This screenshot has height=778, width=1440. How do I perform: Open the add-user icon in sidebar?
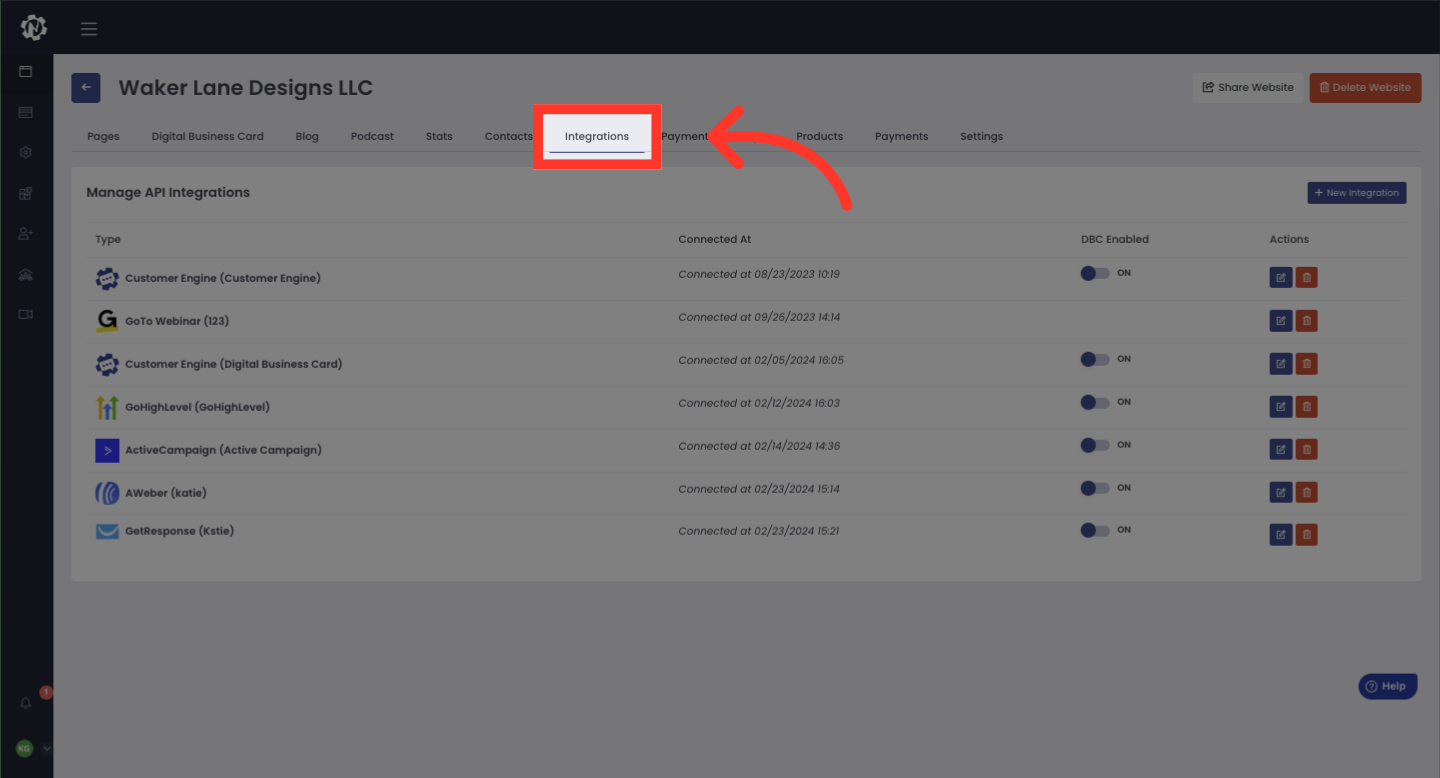point(26,233)
